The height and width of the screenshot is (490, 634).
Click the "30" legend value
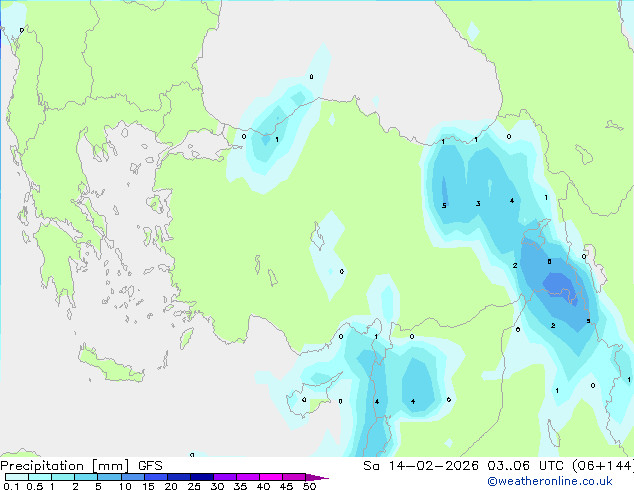click(x=217, y=486)
